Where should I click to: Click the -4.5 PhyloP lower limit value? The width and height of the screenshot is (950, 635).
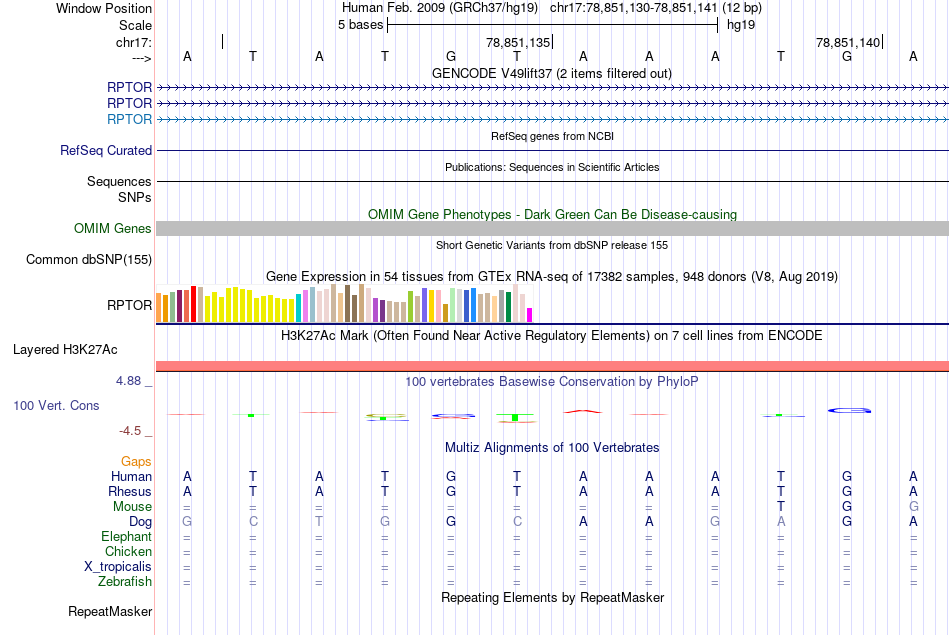click(x=130, y=431)
